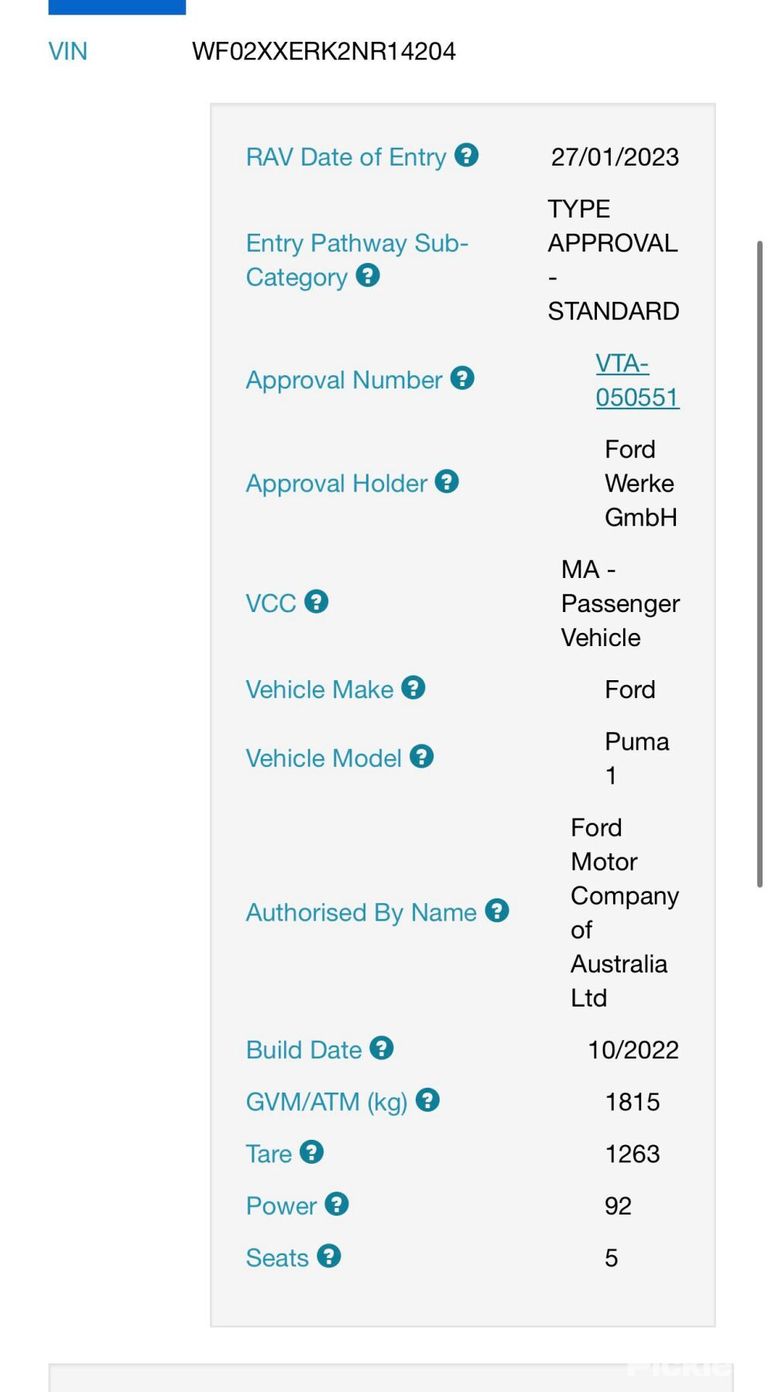
Task: Open help tooltip for Approval Number
Action: click(x=462, y=378)
